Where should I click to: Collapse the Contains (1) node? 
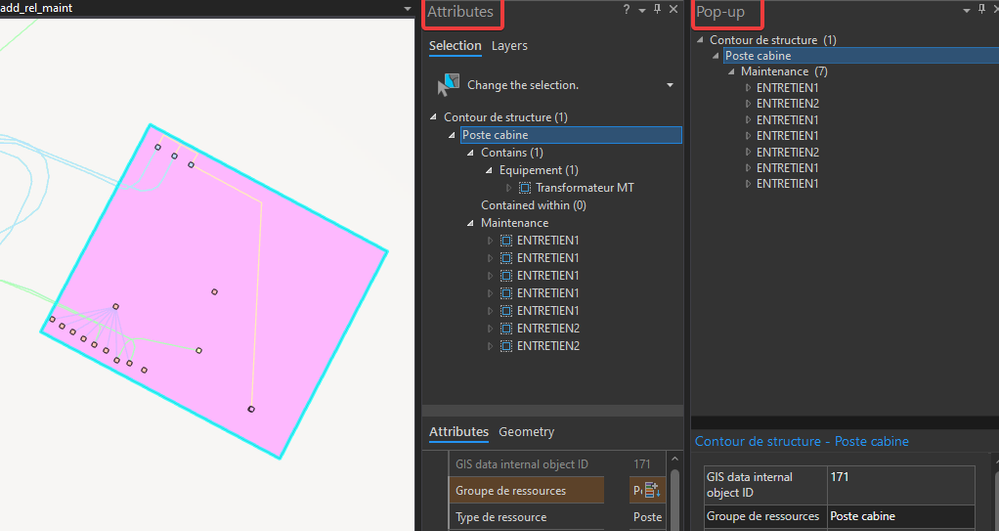(x=471, y=152)
